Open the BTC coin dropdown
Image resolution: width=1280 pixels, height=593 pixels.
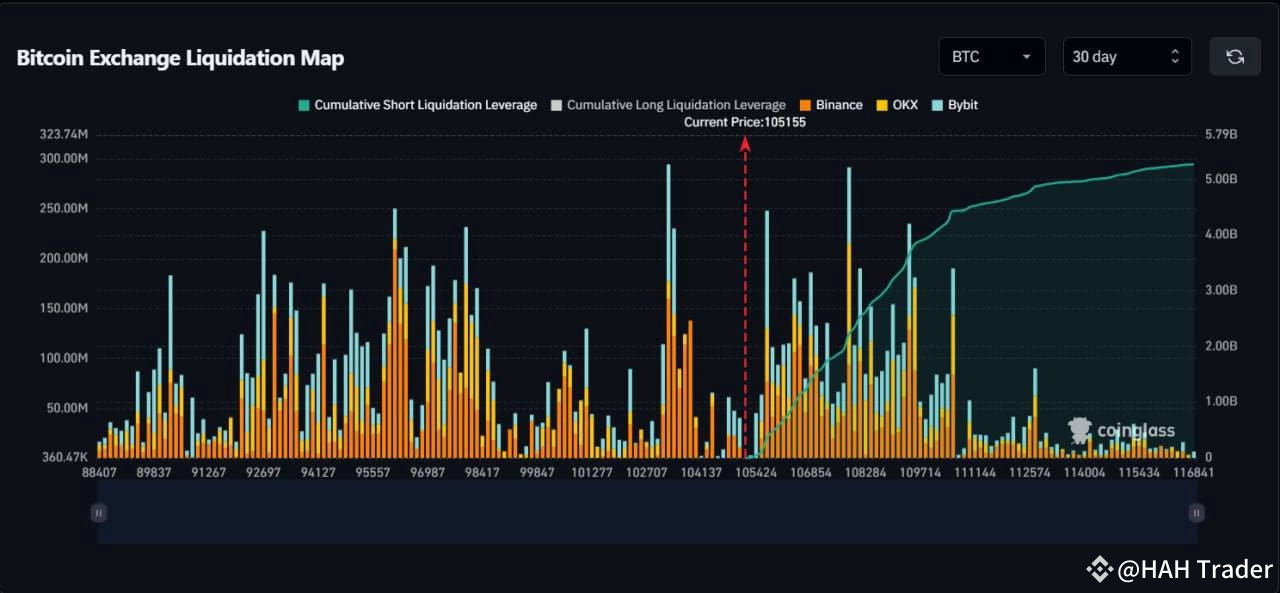point(992,56)
